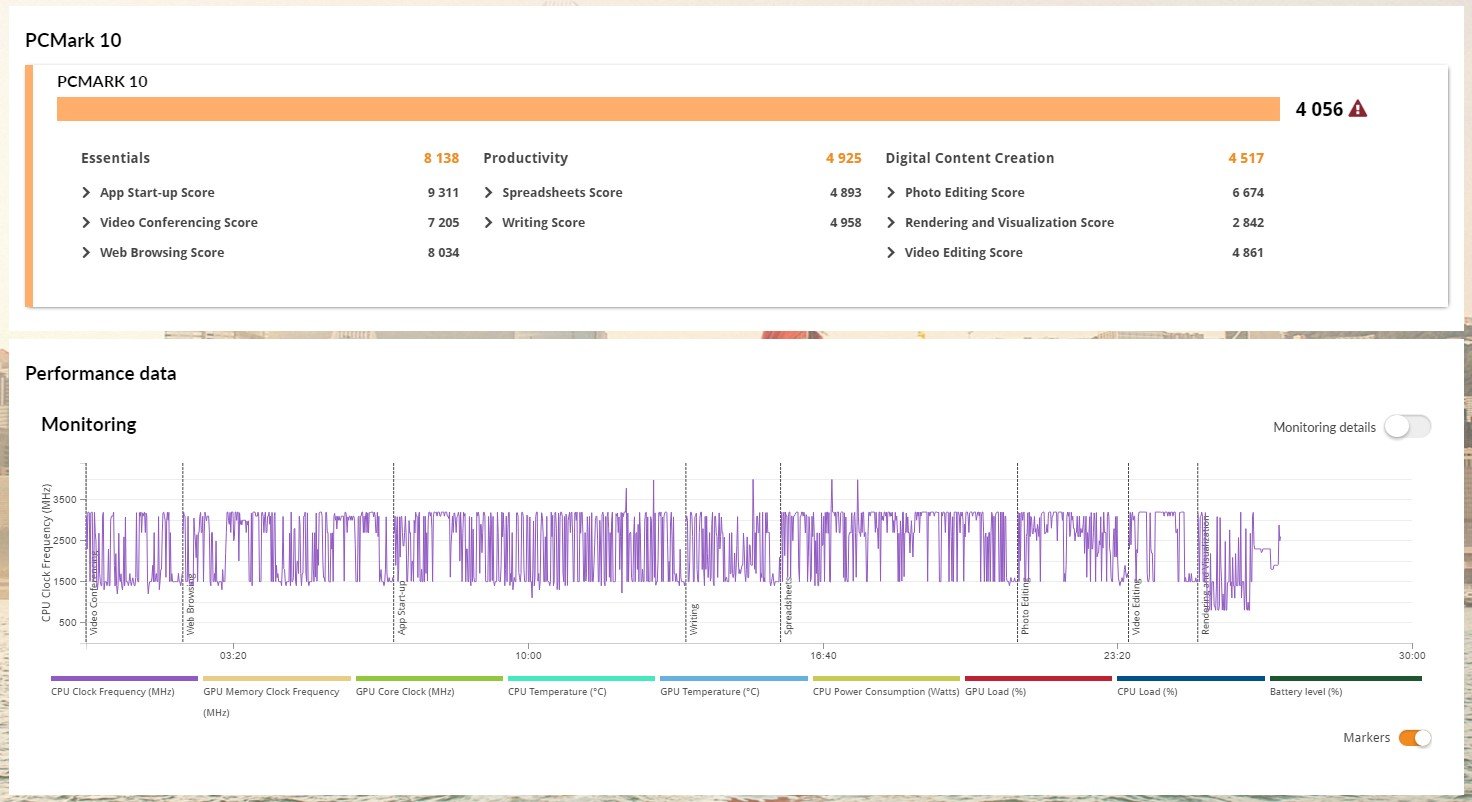The width and height of the screenshot is (1472, 802).
Task: Toggle CPU Temperature legend series
Action: click(x=581, y=686)
